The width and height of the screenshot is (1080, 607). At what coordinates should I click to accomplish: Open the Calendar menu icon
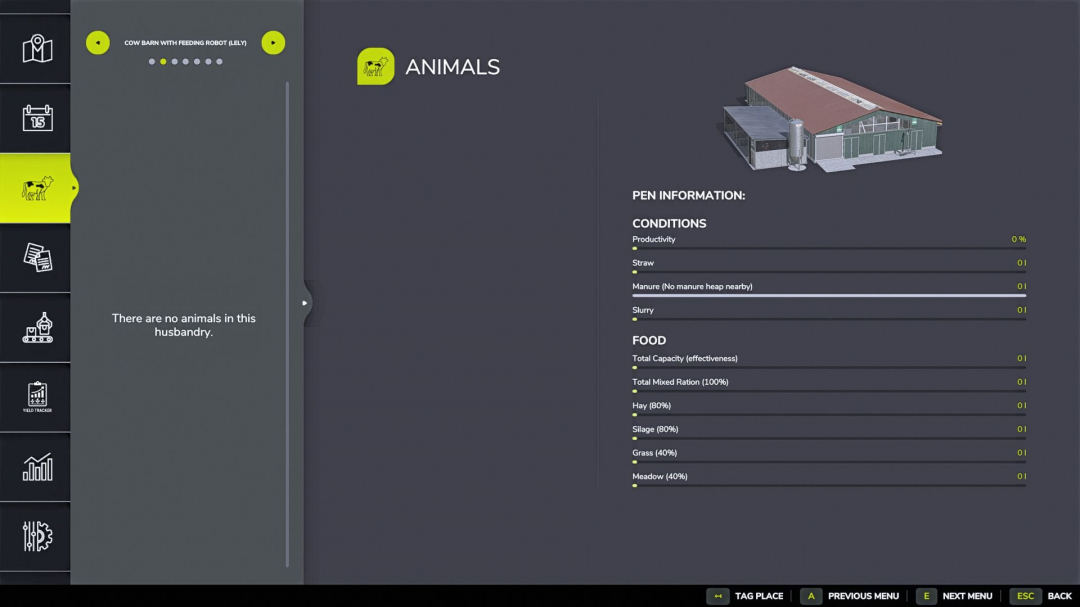tap(37, 118)
